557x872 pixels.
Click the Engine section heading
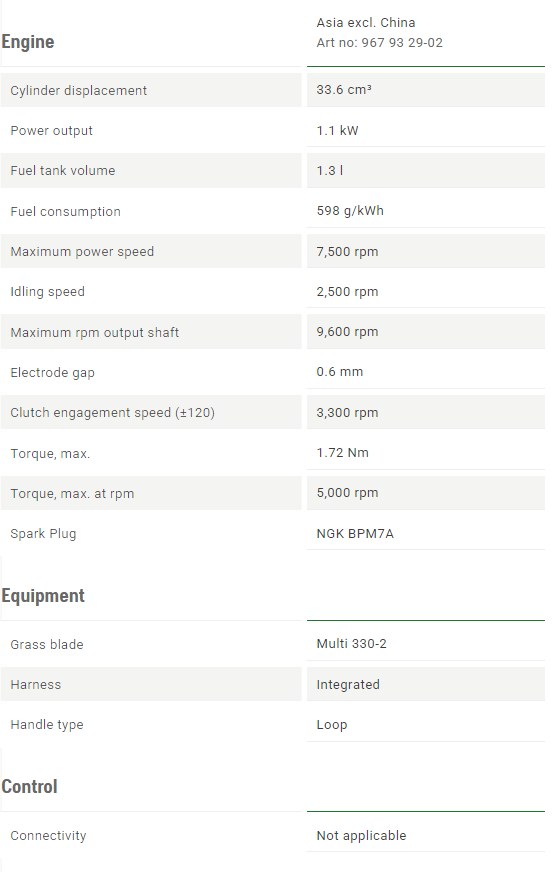point(28,42)
